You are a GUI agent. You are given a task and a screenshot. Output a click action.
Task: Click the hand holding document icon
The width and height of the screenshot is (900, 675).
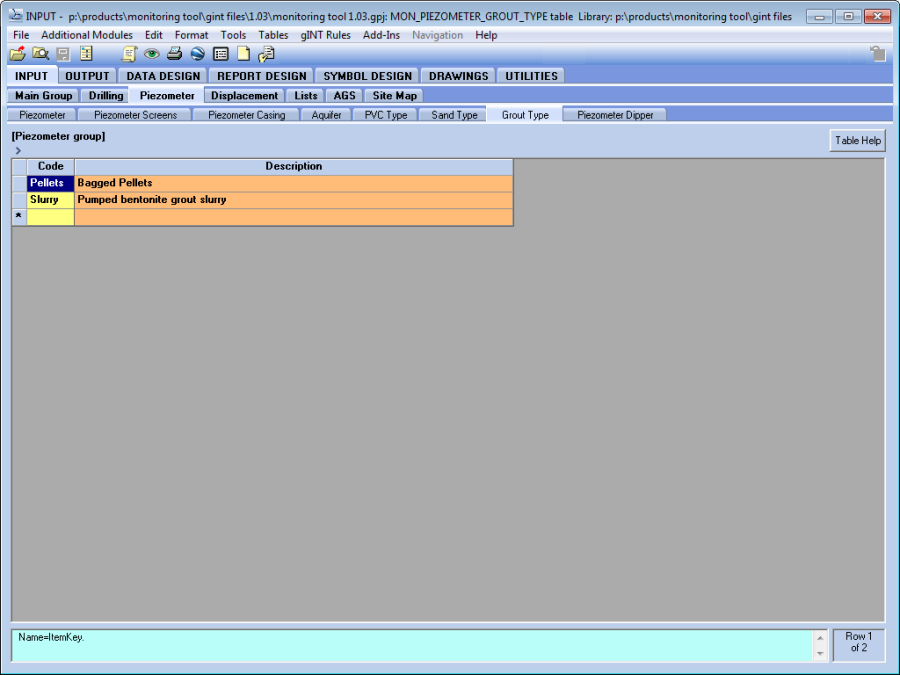point(266,54)
